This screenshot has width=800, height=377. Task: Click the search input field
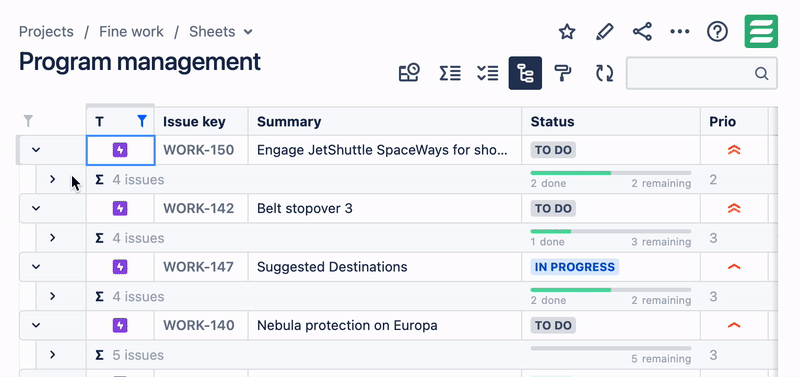pos(702,73)
